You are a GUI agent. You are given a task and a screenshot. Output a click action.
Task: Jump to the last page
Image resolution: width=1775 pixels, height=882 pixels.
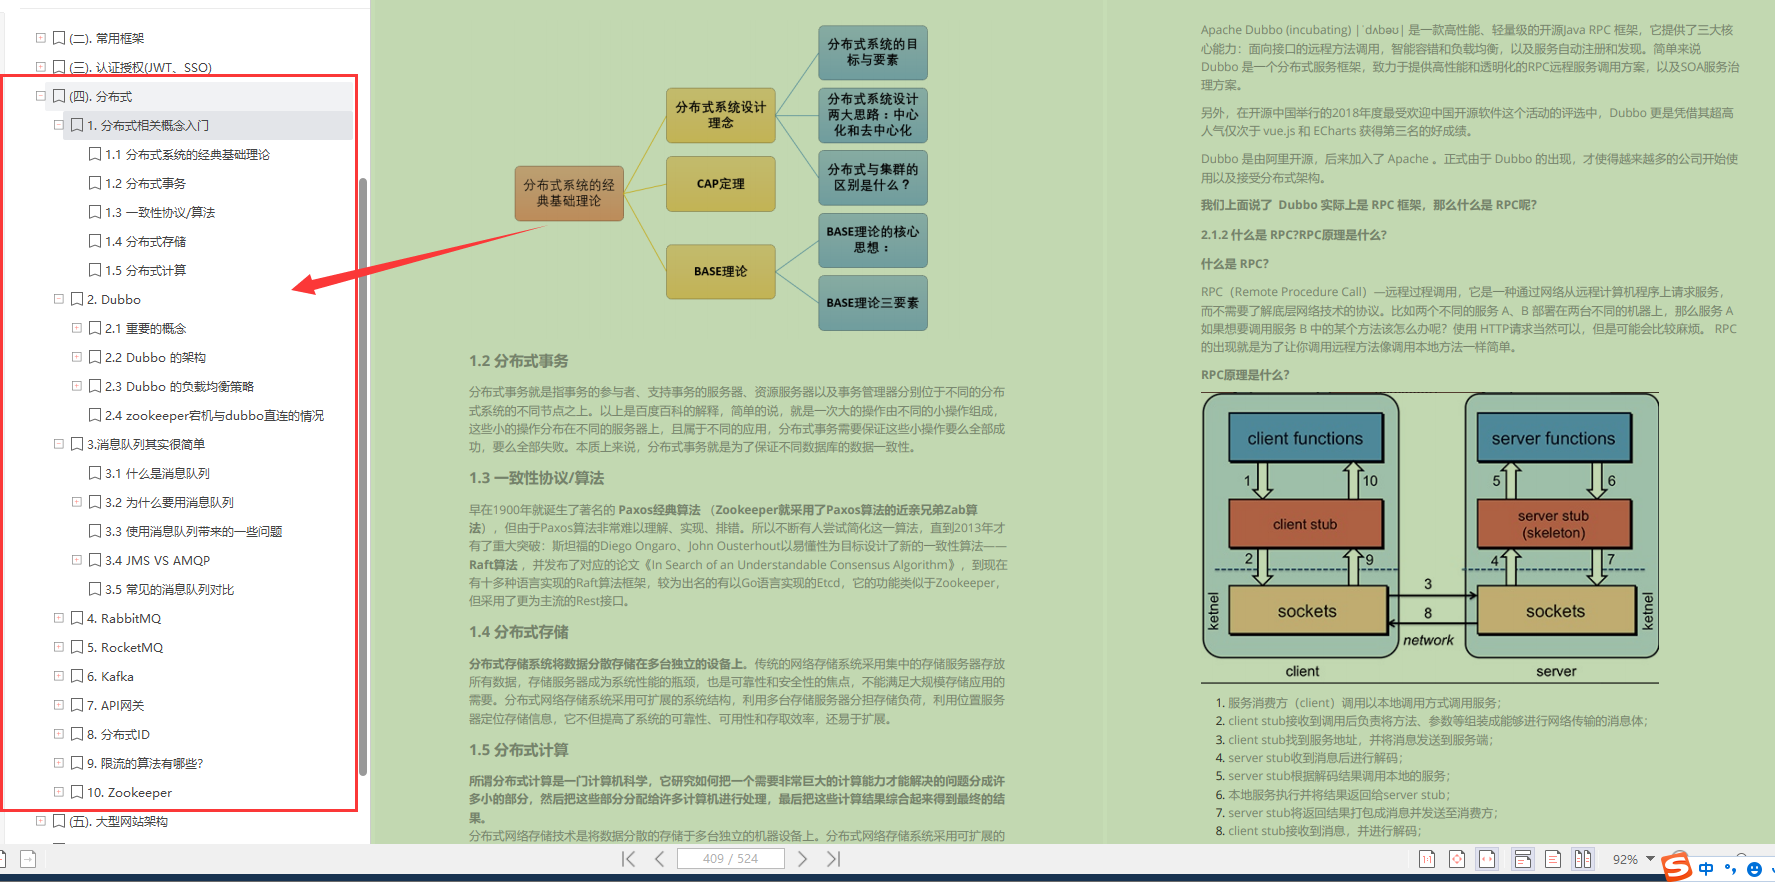point(834,859)
